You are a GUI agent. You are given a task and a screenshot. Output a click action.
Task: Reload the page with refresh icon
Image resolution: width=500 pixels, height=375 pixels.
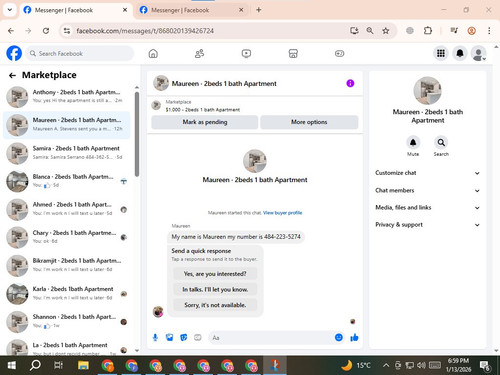[46, 31]
